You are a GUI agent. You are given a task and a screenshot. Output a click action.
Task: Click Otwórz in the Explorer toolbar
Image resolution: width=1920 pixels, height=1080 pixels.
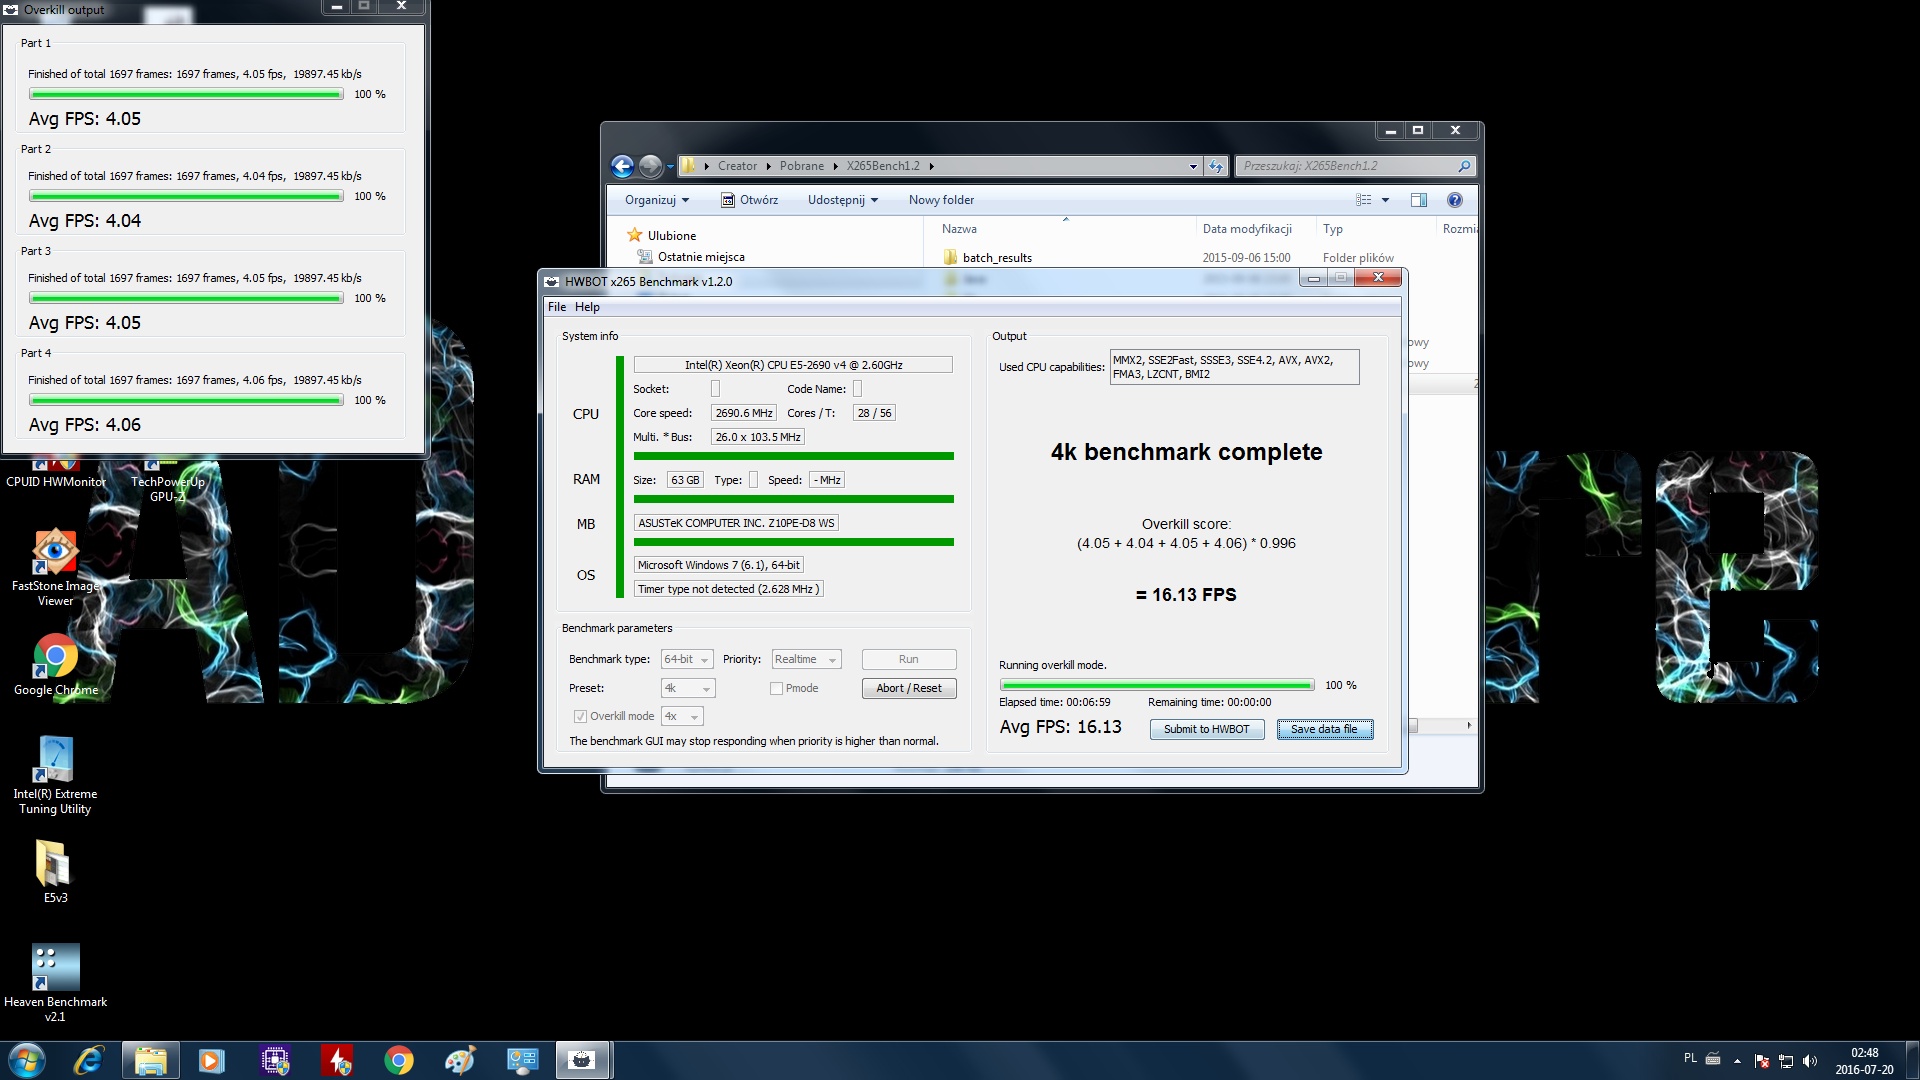pyautogui.click(x=749, y=200)
